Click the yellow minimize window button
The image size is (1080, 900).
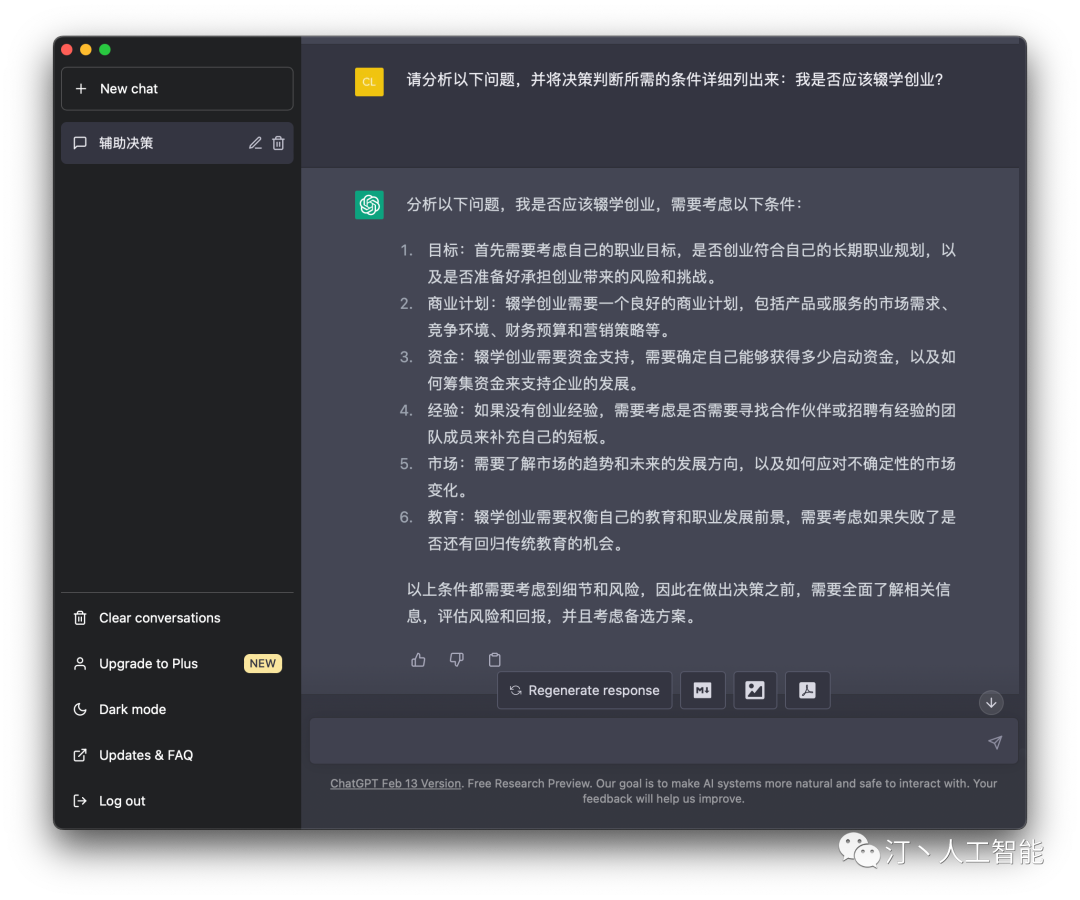coord(86,50)
